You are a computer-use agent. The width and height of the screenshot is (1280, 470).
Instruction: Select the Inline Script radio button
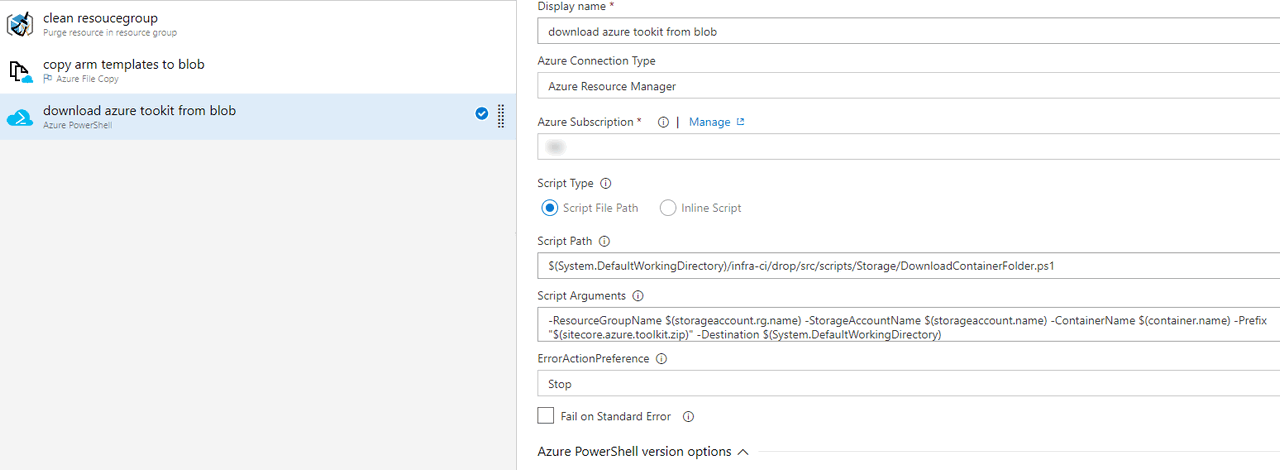pos(668,208)
